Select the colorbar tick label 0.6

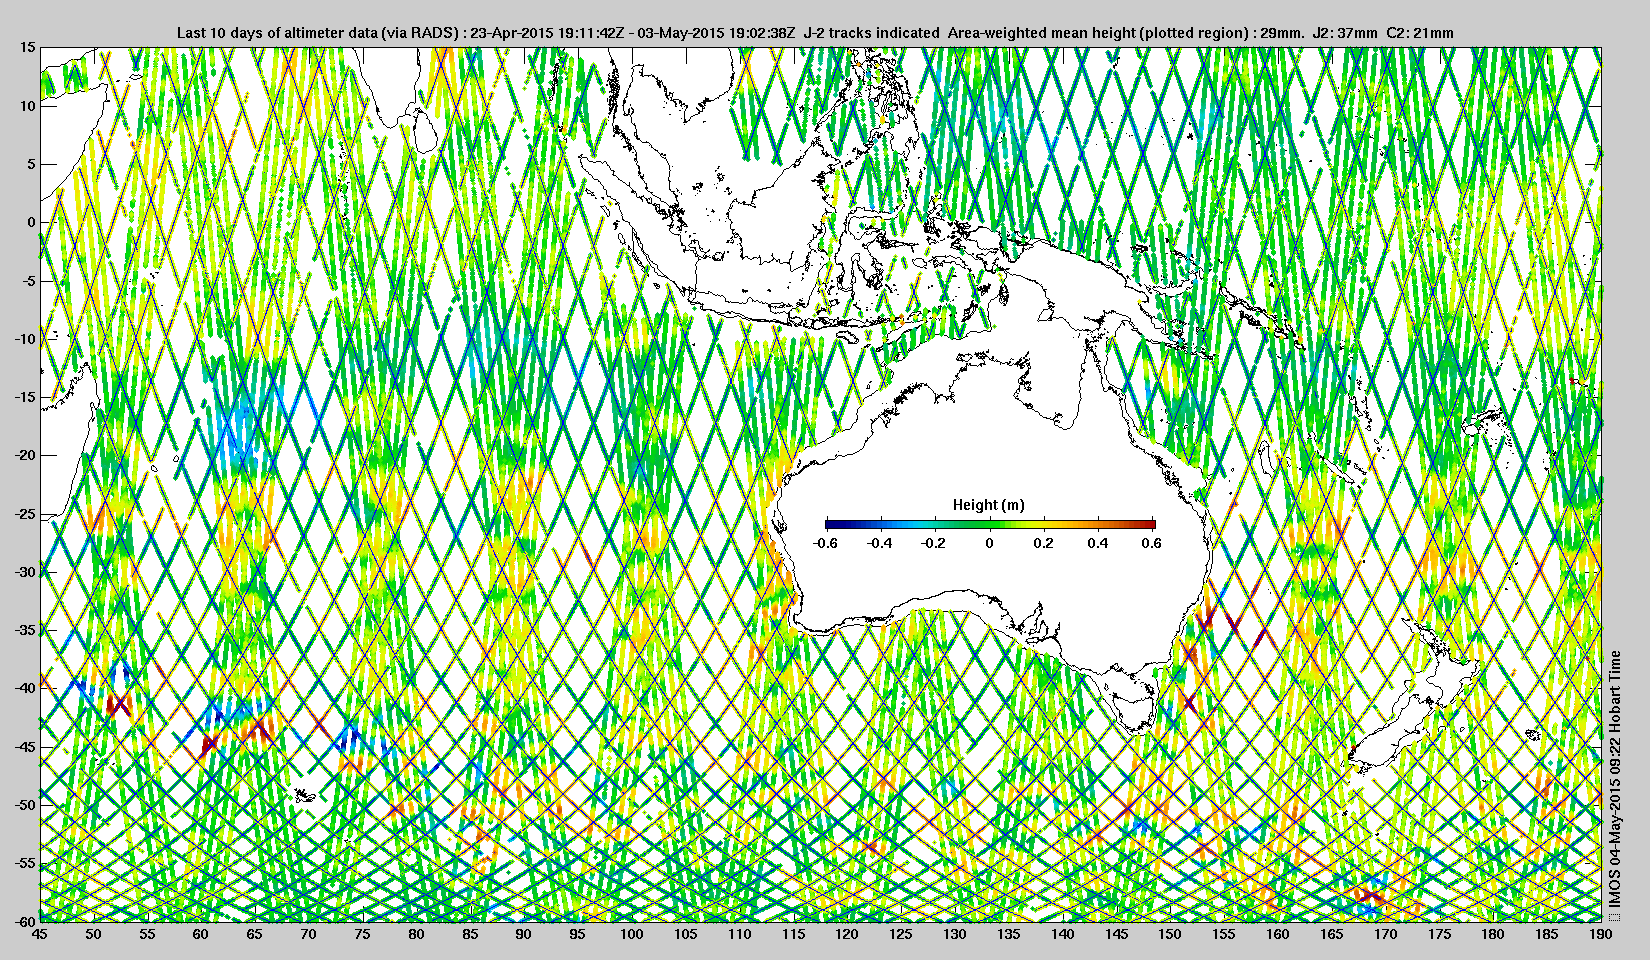coord(1152,543)
